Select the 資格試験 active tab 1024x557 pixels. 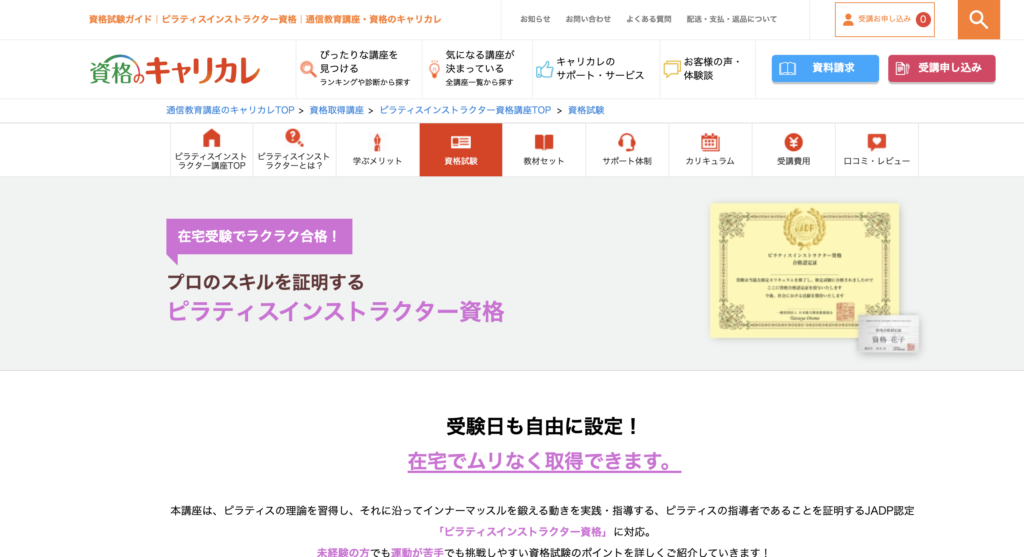click(x=460, y=150)
